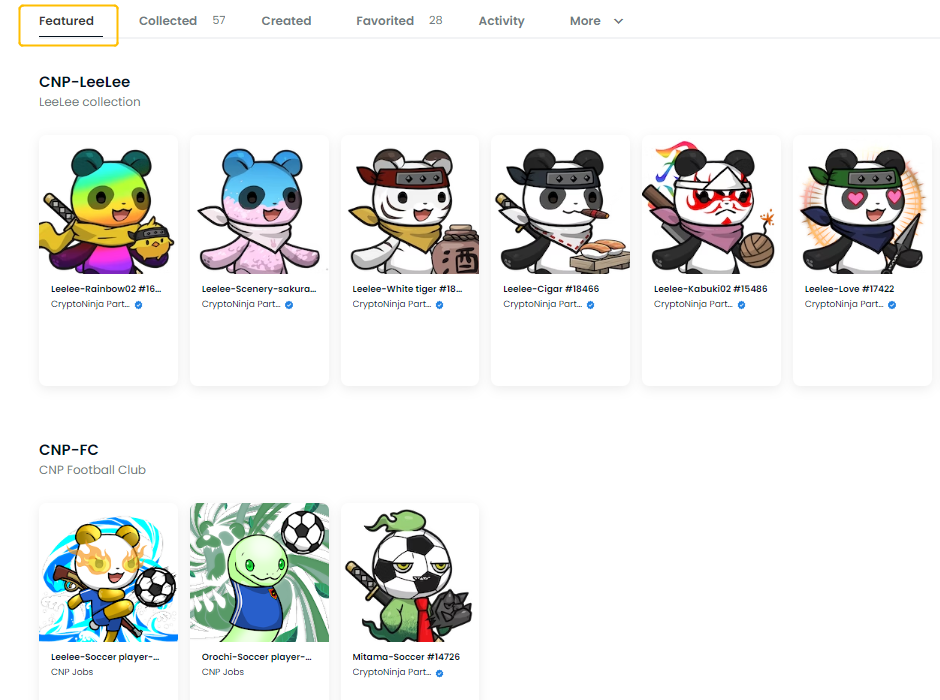Viewport: 940px width, 700px height.
Task: Click verified badge under Leelee-Love #17422
Action: (x=892, y=305)
